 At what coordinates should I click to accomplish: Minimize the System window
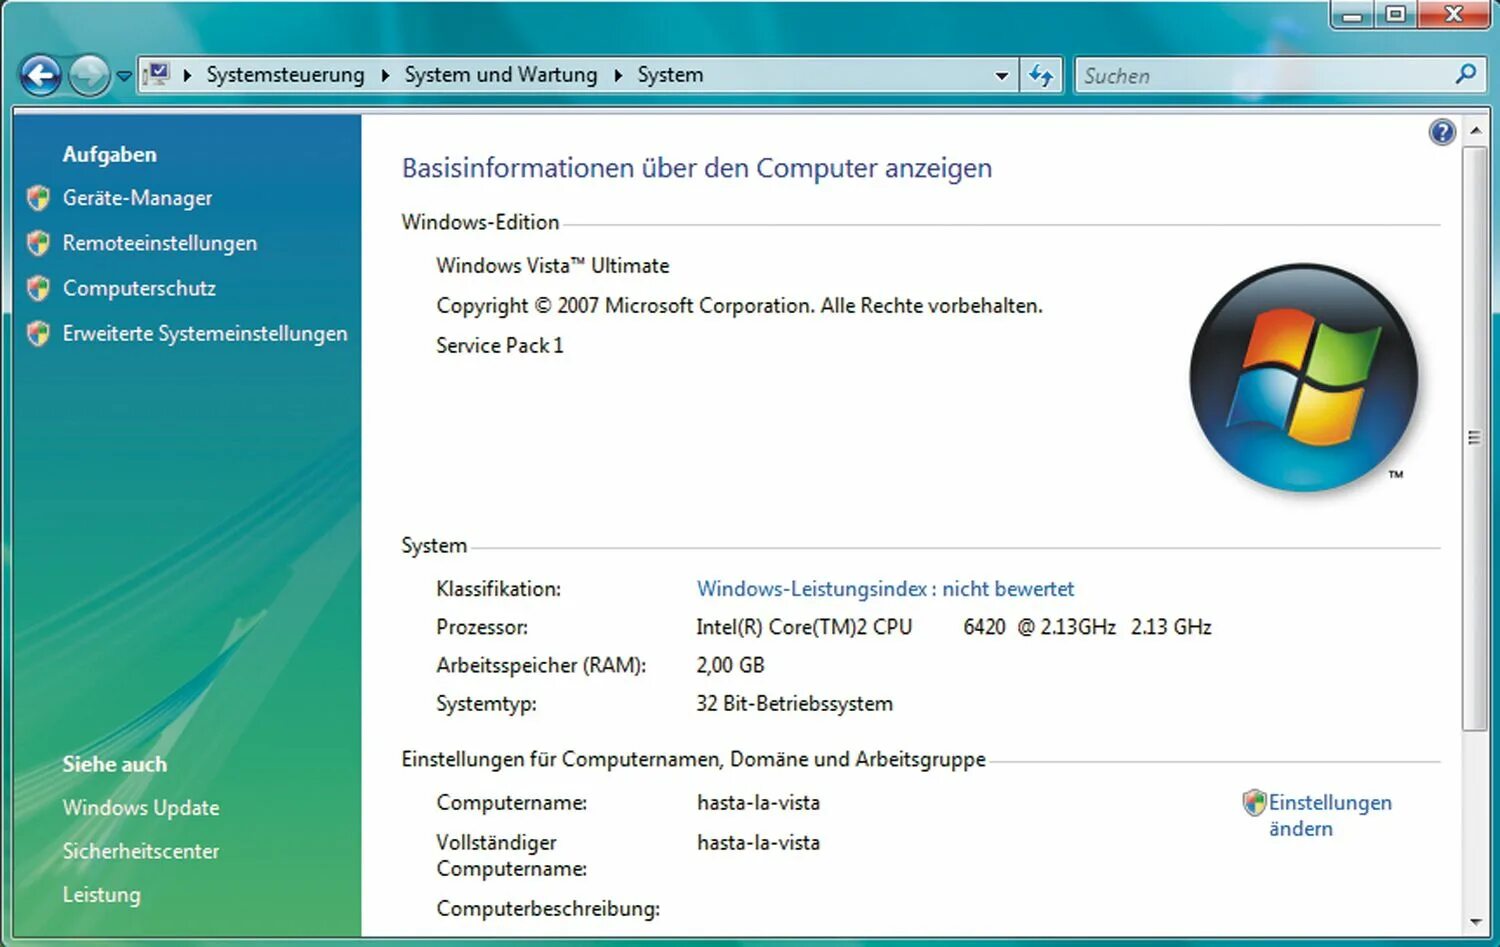pyautogui.click(x=1353, y=14)
